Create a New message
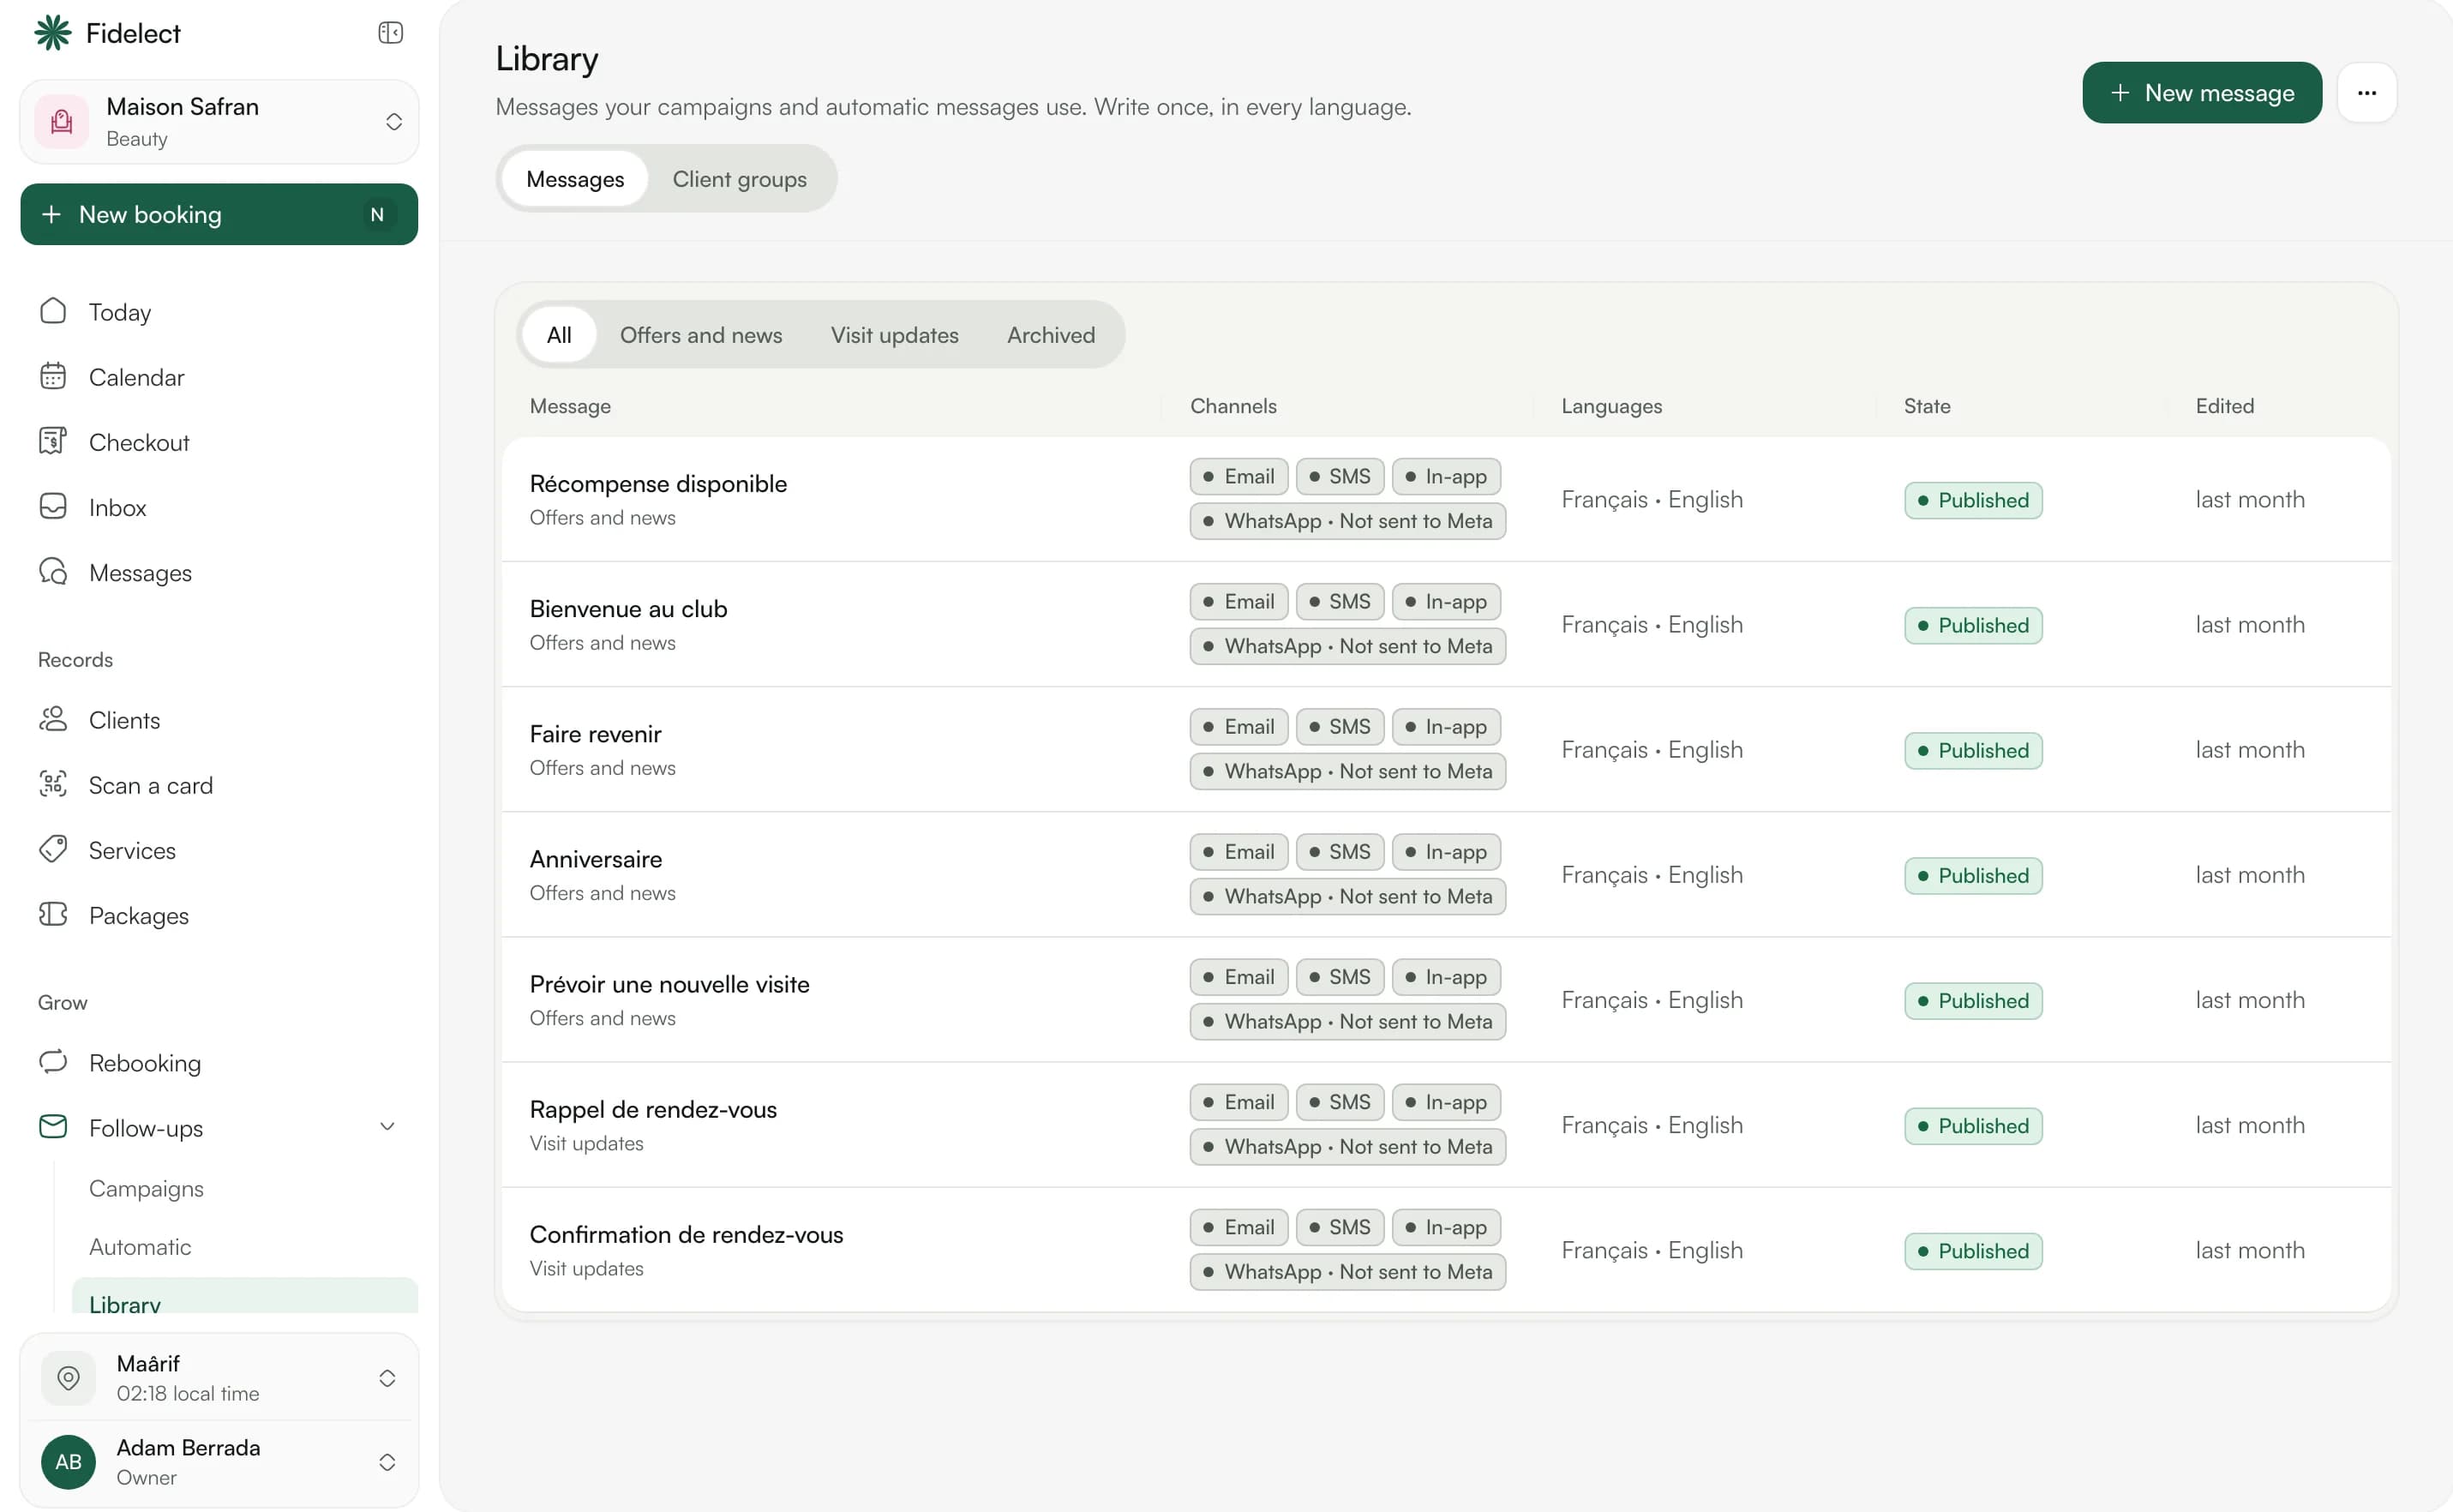The width and height of the screenshot is (2453, 1512). pyautogui.click(x=2202, y=93)
